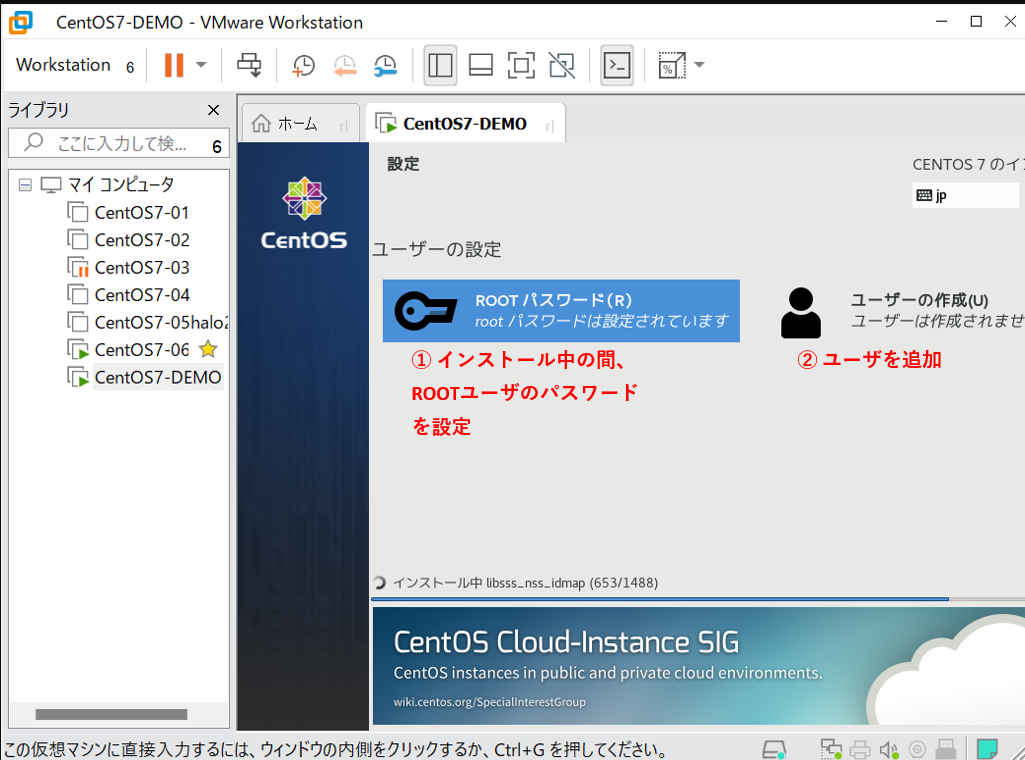Switch to the CentOS7-DEMO tab
Viewport: 1025px width, 760px height.
tap(465, 124)
